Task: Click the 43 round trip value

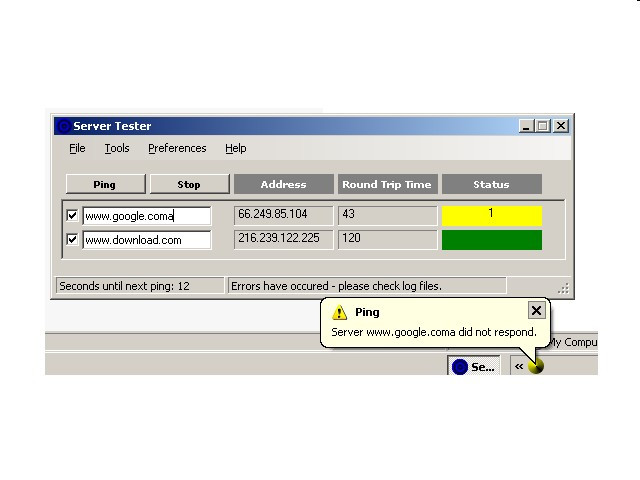Action: (x=387, y=215)
